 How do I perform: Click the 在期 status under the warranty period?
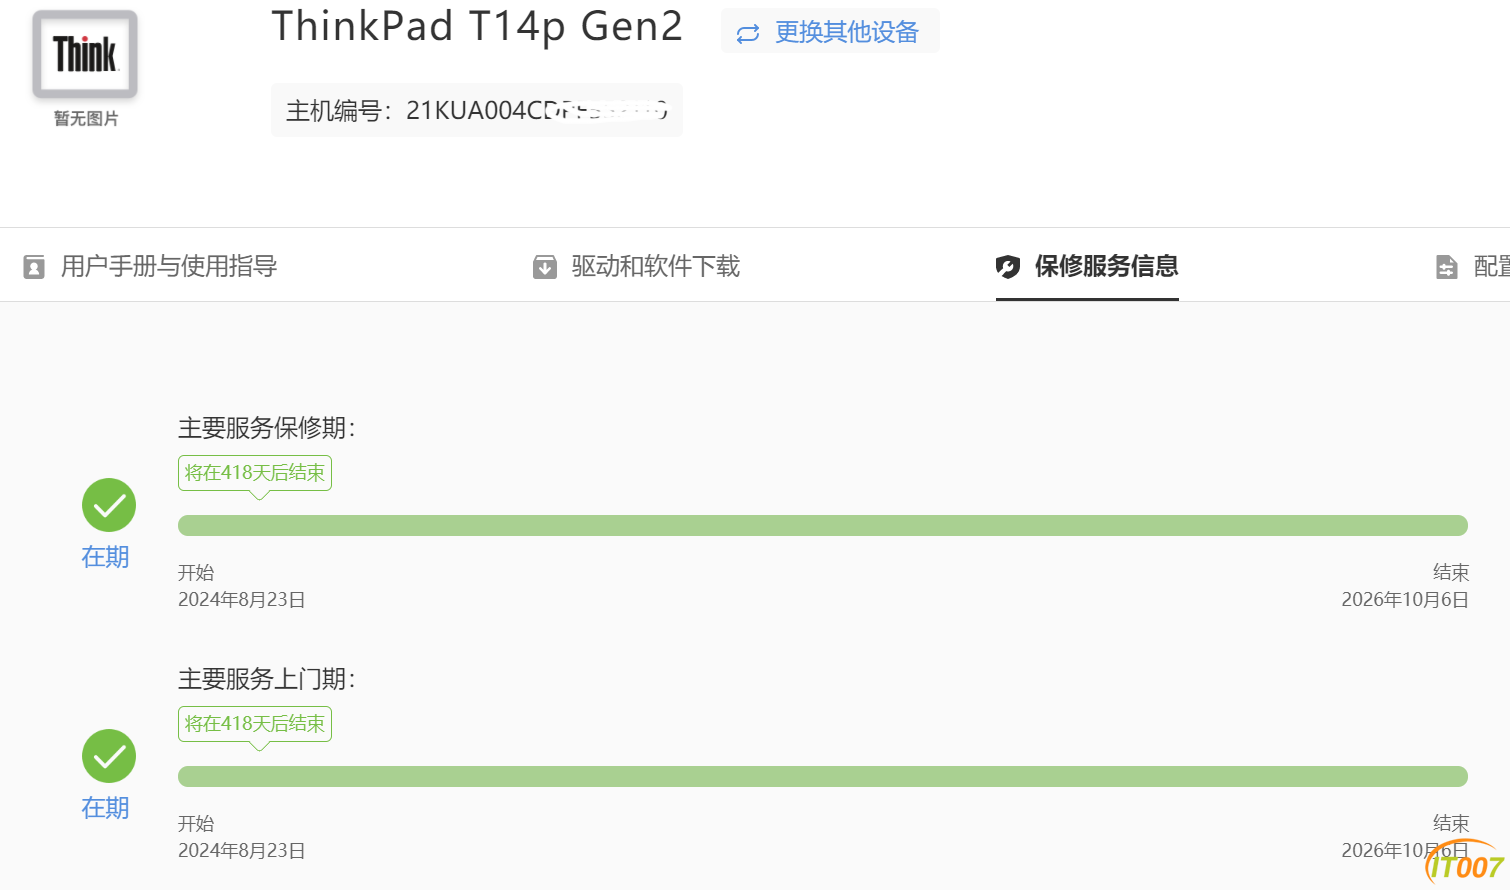click(x=105, y=557)
